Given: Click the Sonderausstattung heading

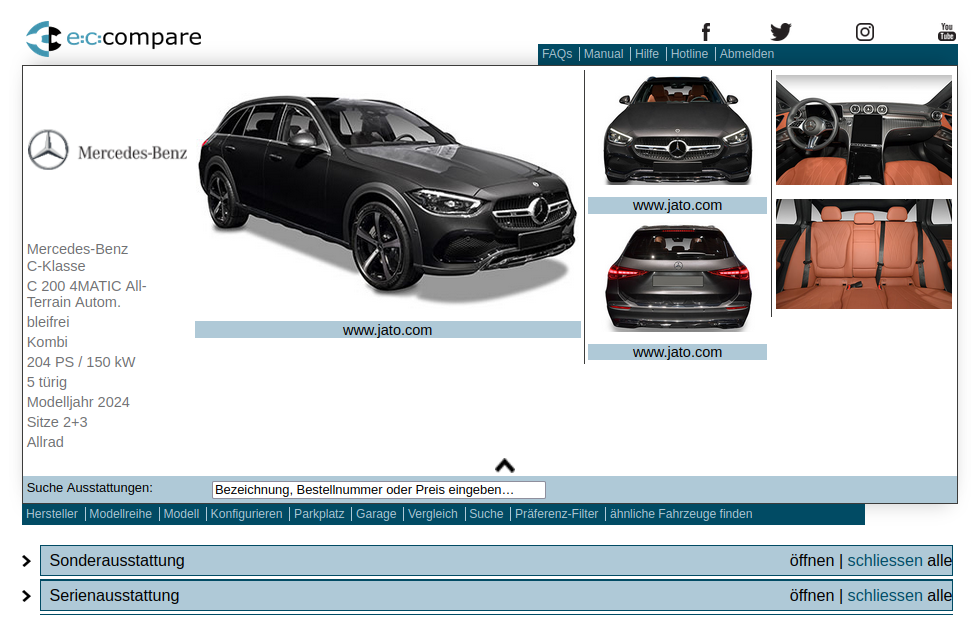Looking at the screenshot, I should 117,561.
